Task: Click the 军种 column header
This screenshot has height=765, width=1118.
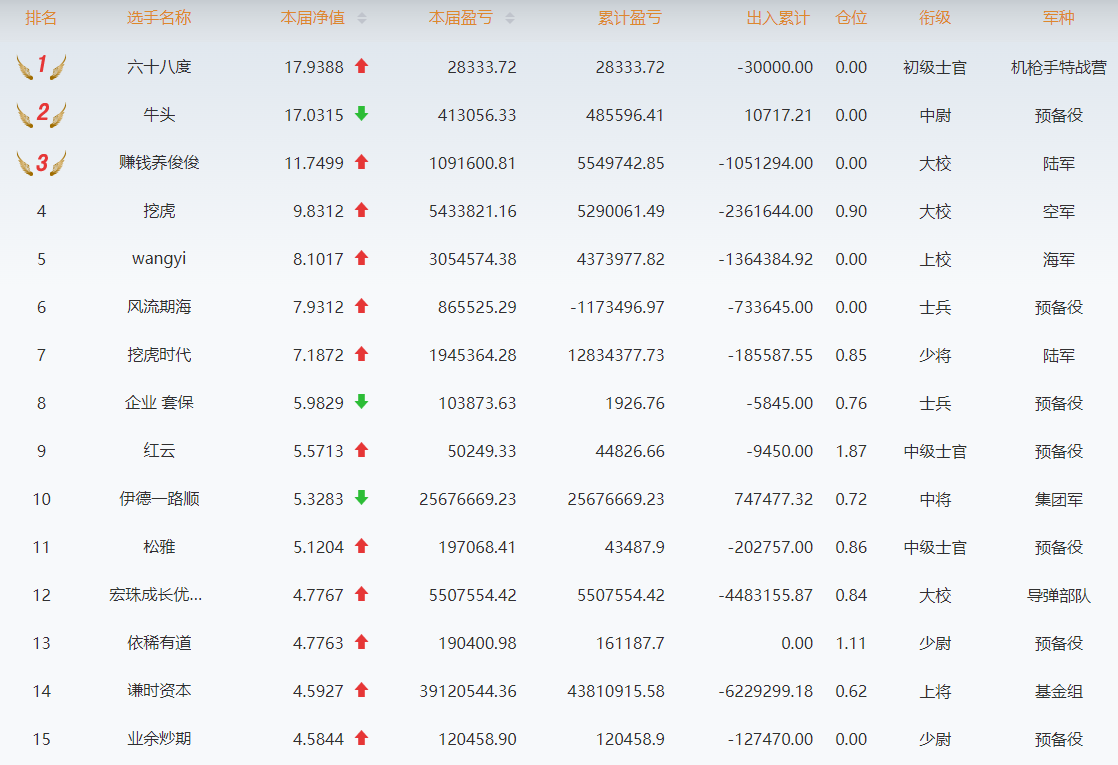Action: tap(1059, 18)
